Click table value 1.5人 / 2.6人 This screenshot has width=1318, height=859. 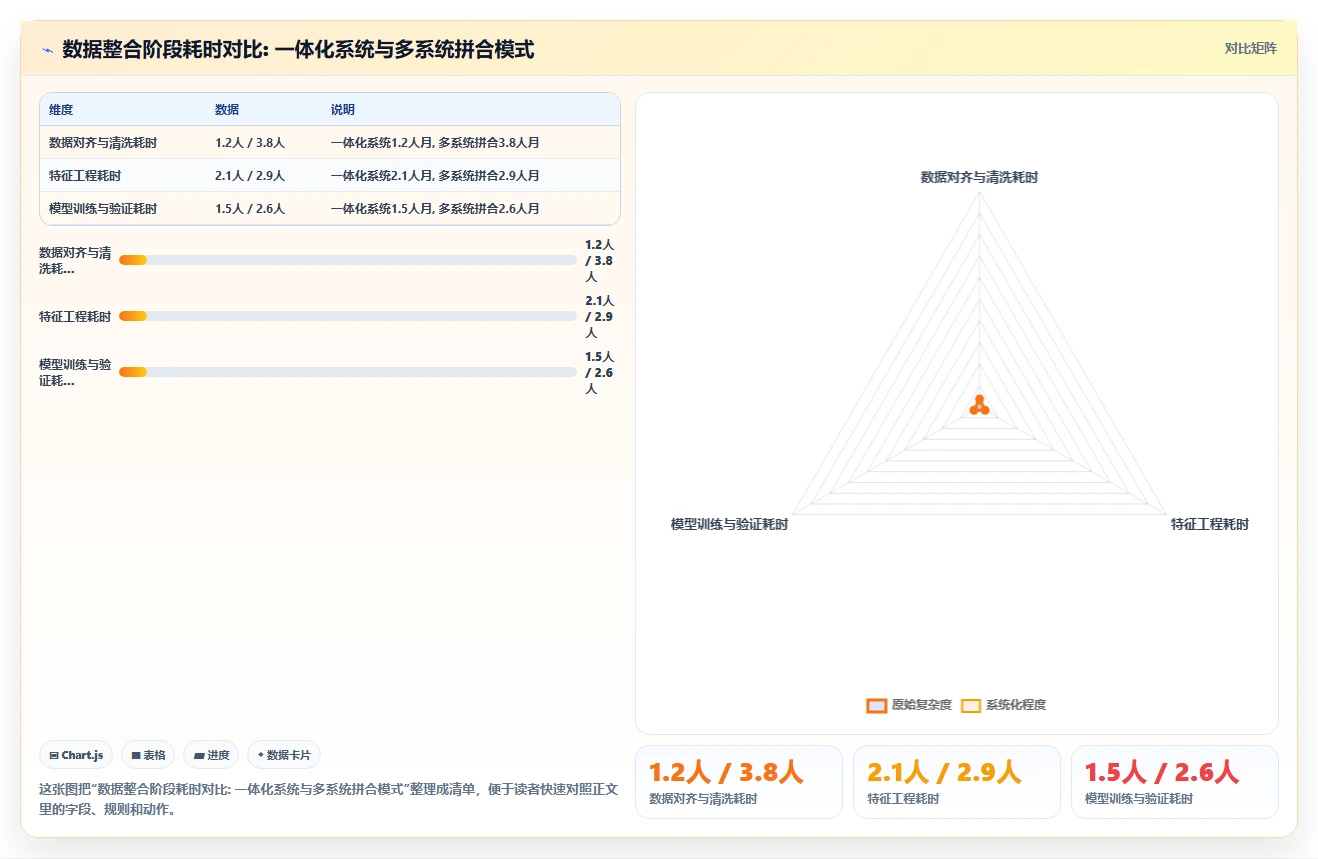[x=250, y=209]
